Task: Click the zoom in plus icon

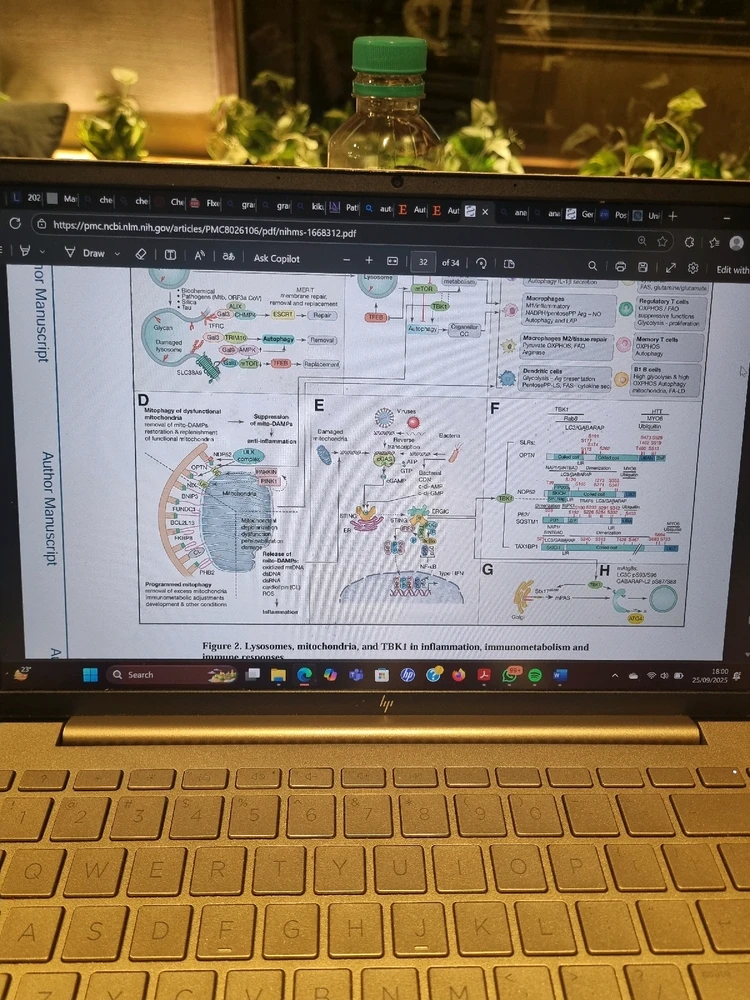Action: 368,260
